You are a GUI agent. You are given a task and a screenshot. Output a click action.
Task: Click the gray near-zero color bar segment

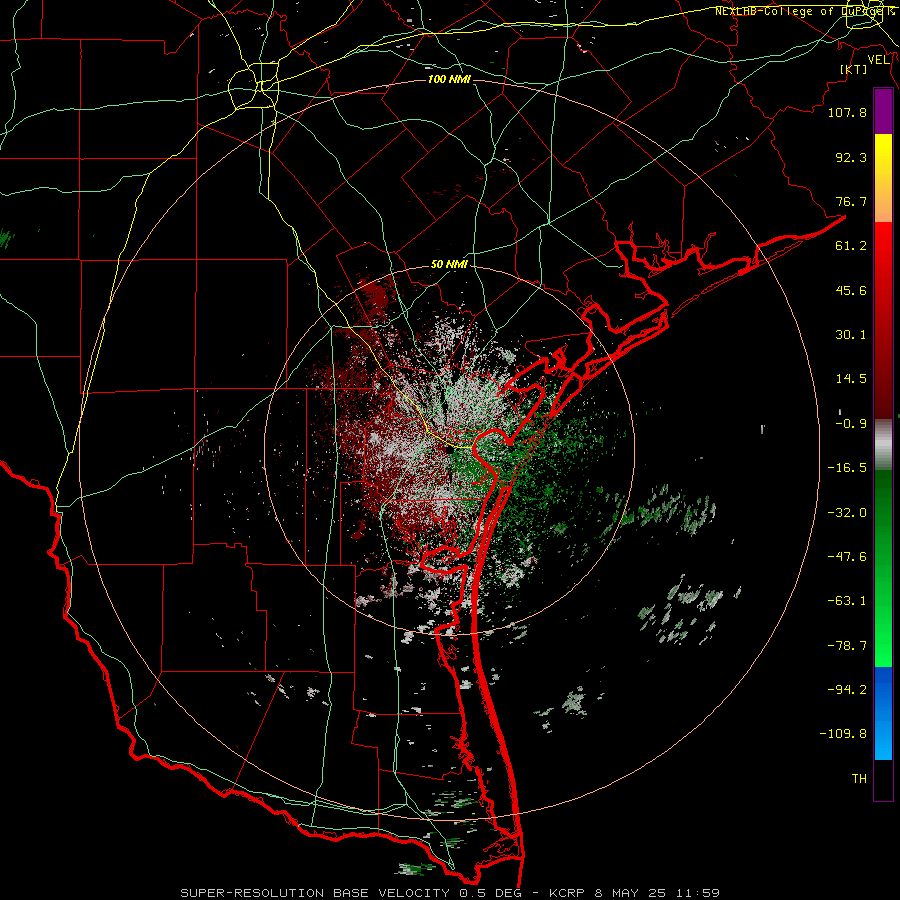coord(883,445)
